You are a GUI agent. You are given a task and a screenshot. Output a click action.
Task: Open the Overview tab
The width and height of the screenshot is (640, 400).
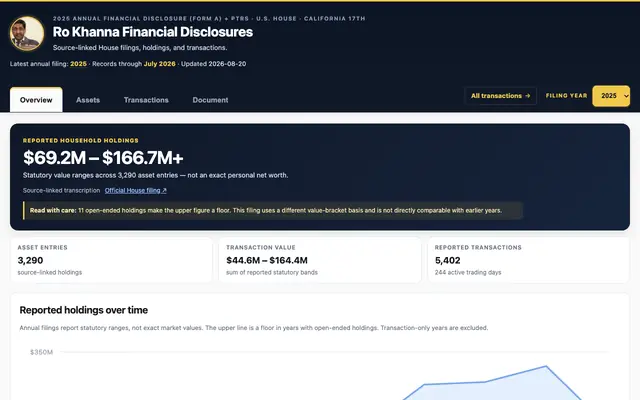[x=36, y=100]
